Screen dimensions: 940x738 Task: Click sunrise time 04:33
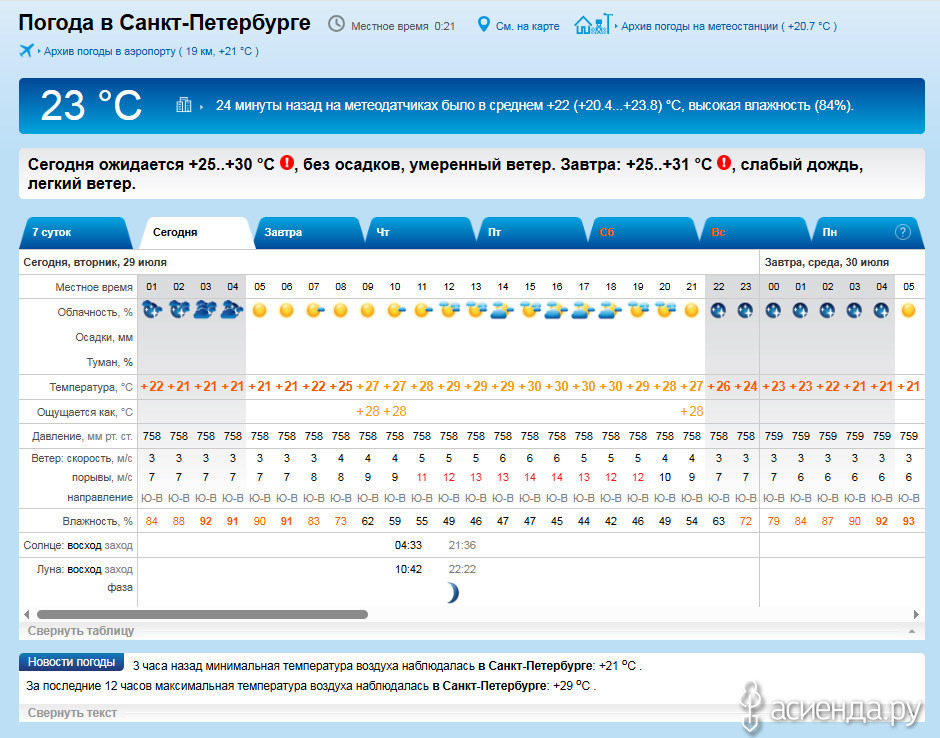pos(408,546)
